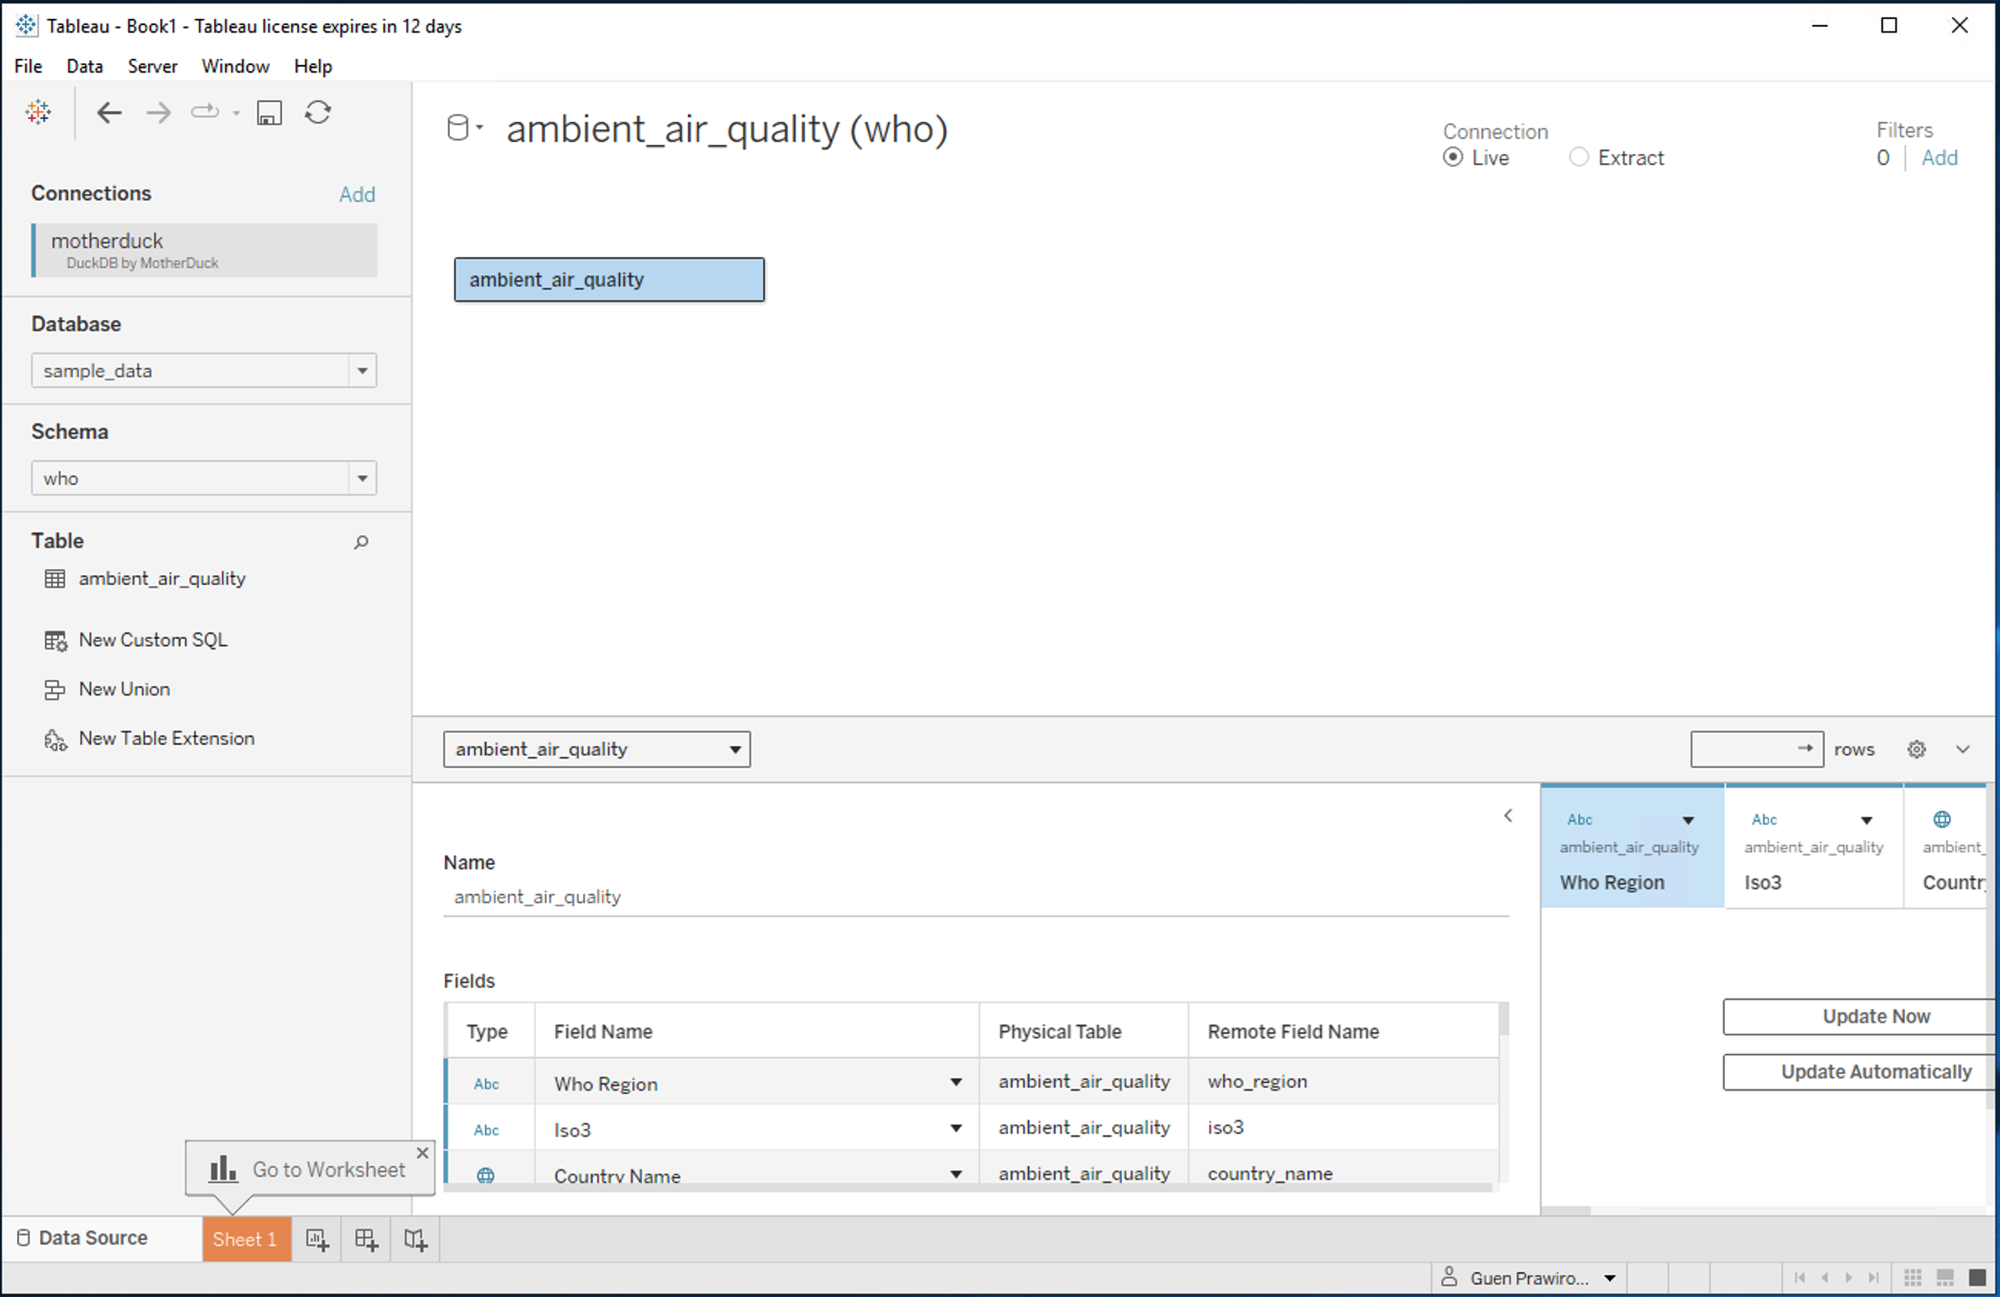Click the Update Now button
This screenshot has width=2000, height=1297.
(1860, 1016)
